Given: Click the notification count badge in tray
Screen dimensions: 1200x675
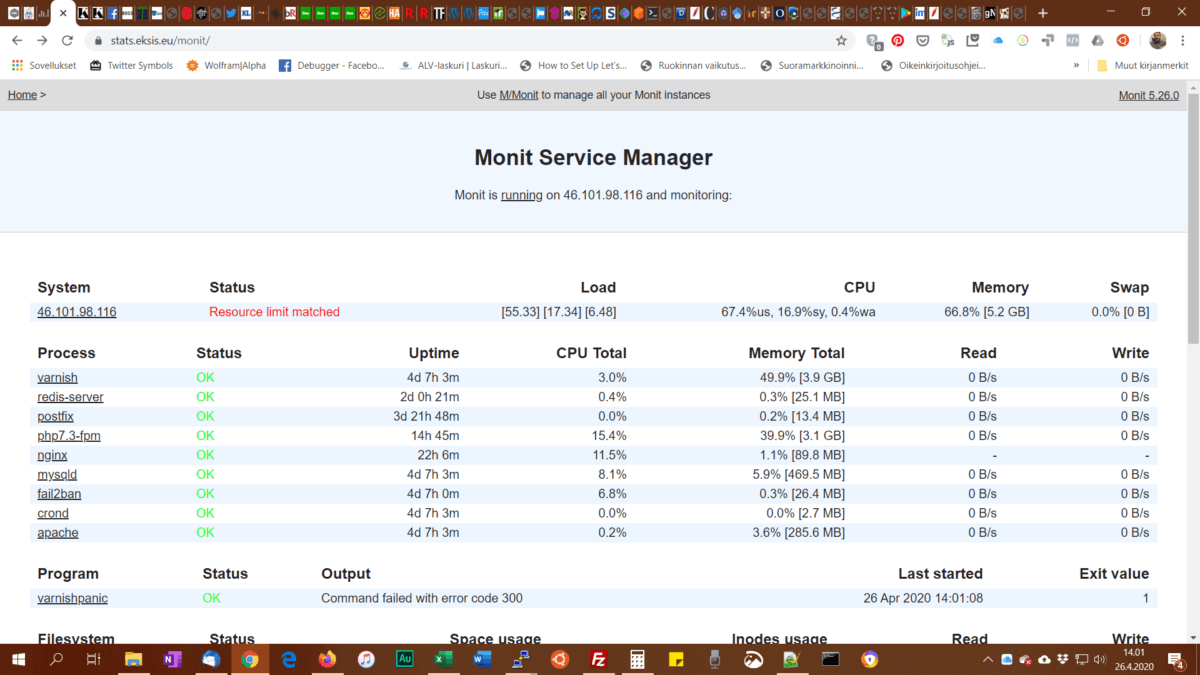Looking at the screenshot, I should pyautogui.click(x=1180, y=665).
